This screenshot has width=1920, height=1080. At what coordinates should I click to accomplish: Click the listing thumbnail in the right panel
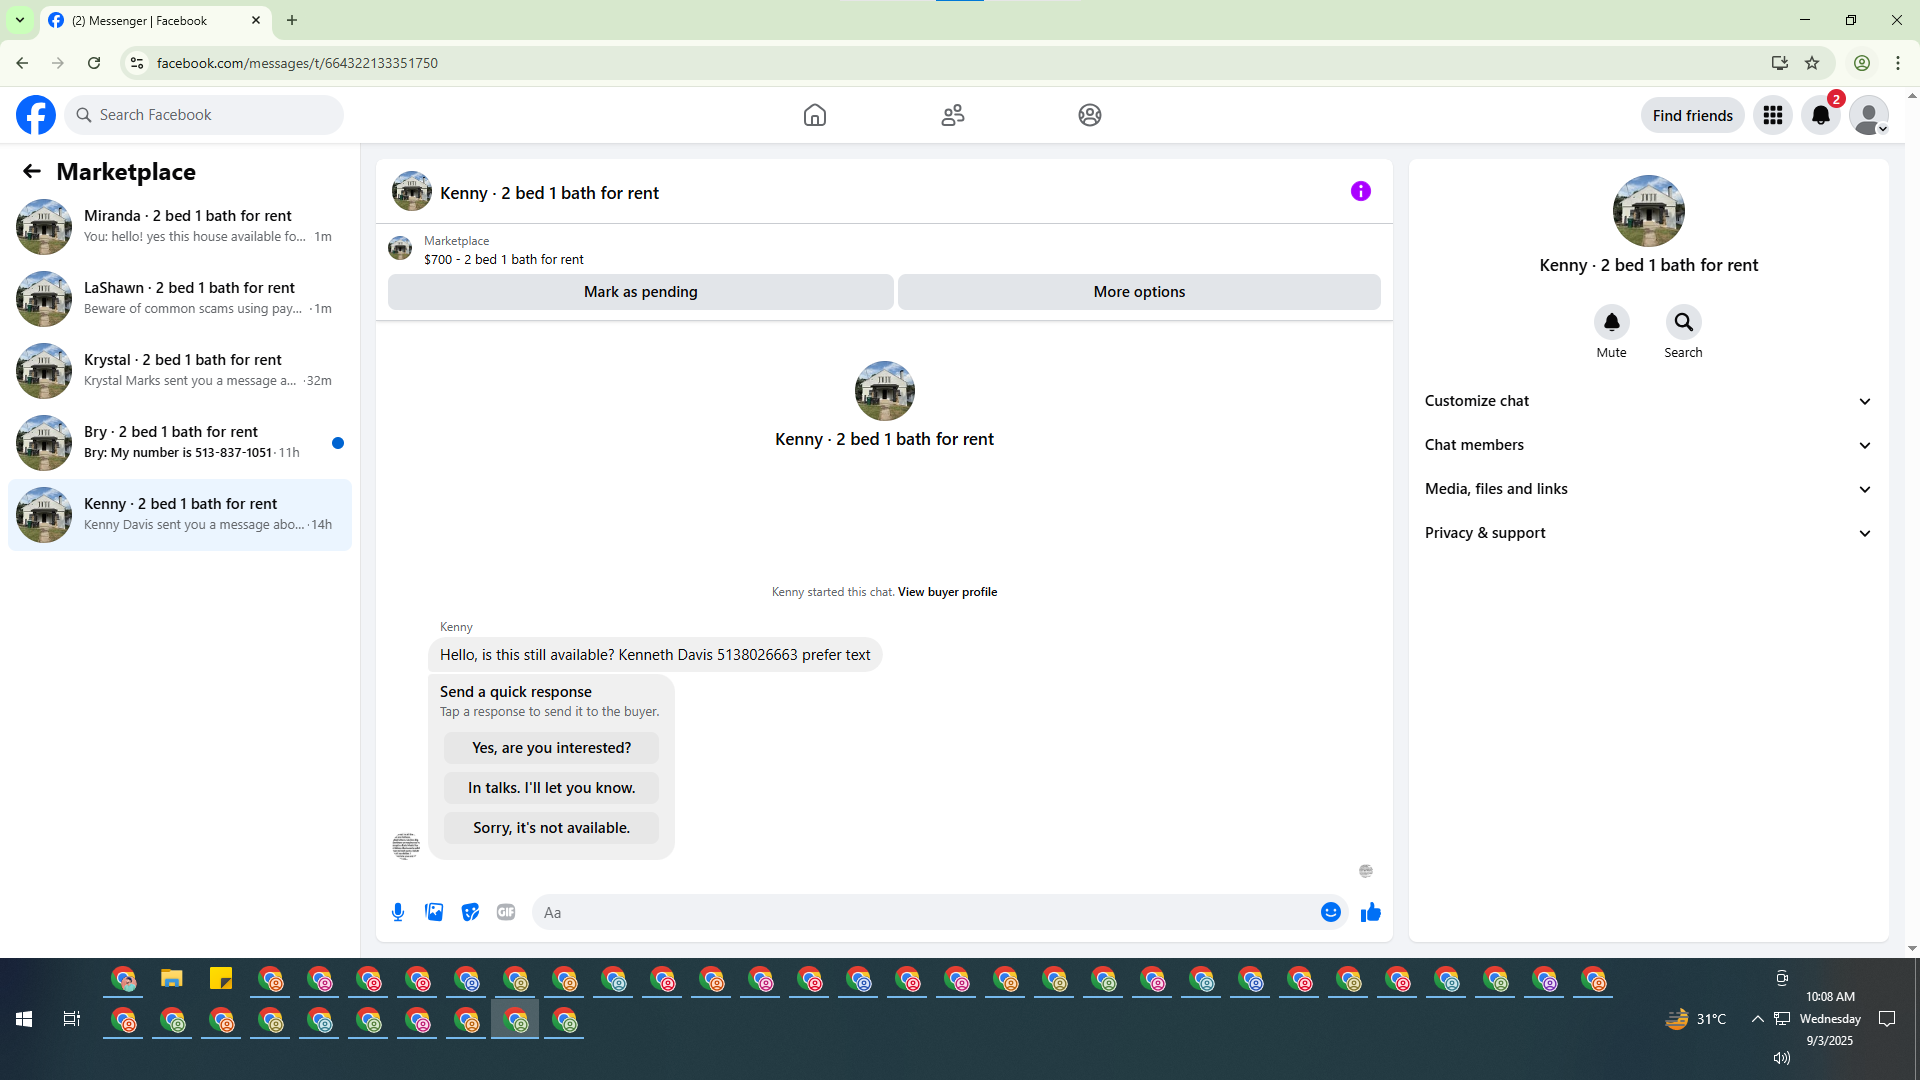coord(1649,211)
